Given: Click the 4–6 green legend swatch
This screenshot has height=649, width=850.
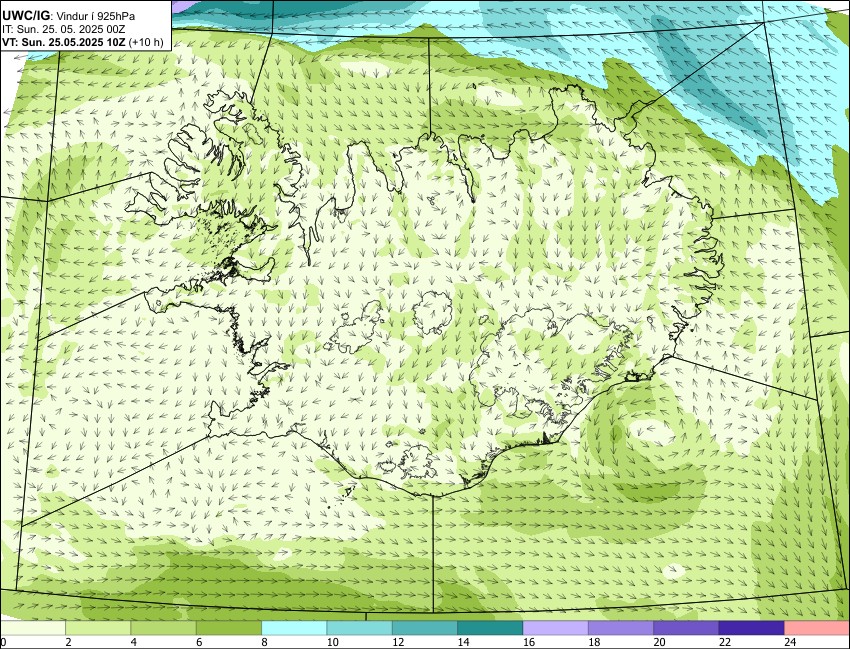Looking at the screenshot, I should (x=163, y=628).
